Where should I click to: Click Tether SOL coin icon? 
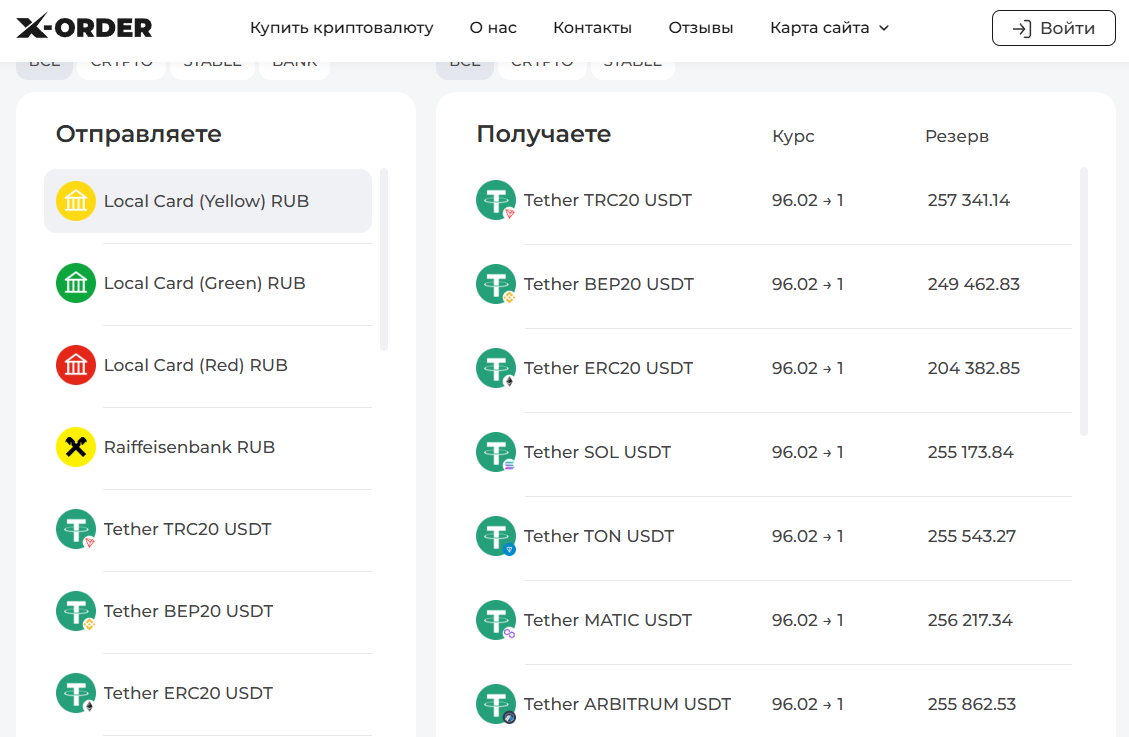coord(496,452)
